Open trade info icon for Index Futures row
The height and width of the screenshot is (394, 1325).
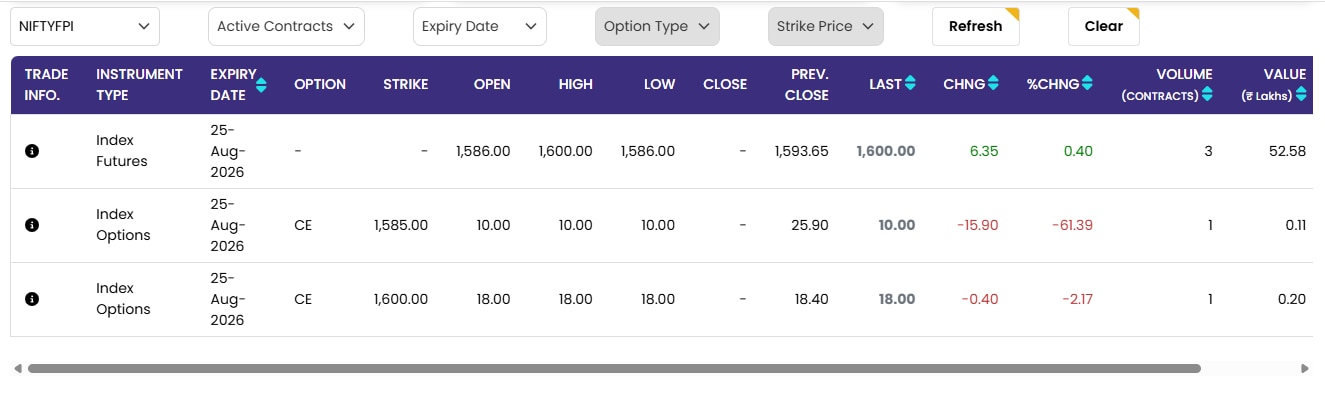(x=31, y=151)
